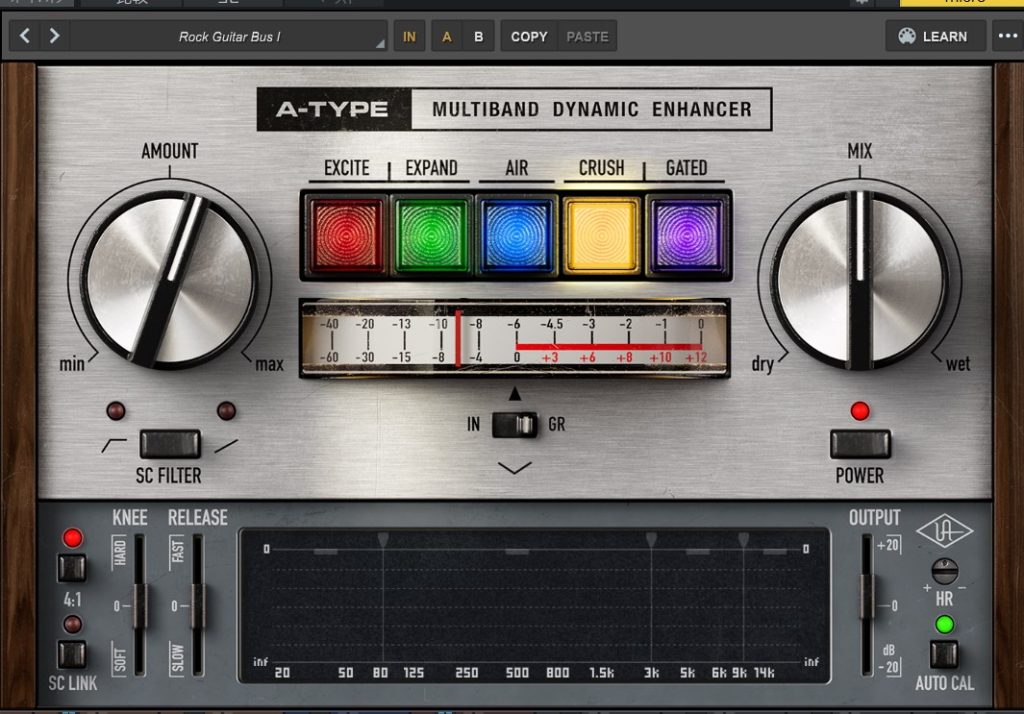Collapse panel with chevron below IN/GR switch

[515, 467]
